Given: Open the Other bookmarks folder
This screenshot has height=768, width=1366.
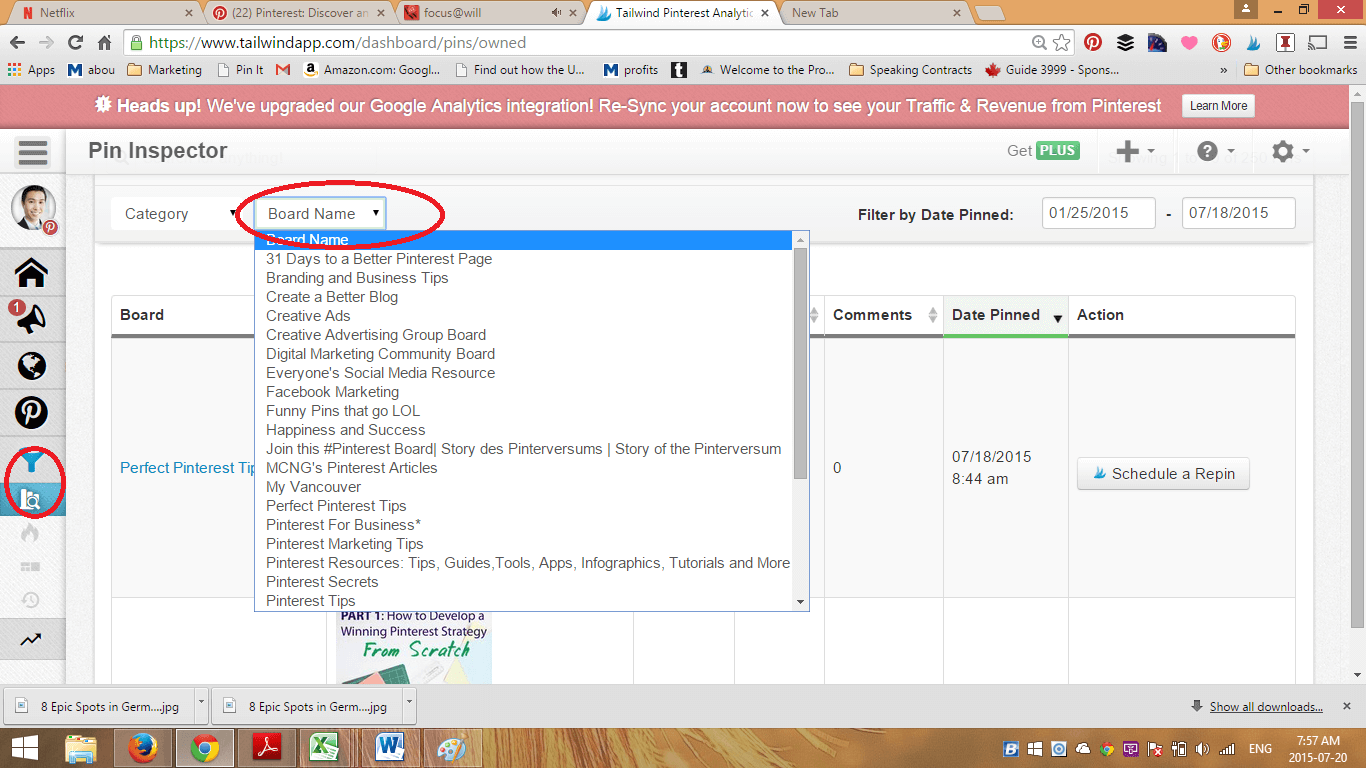Looking at the screenshot, I should (1301, 70).
